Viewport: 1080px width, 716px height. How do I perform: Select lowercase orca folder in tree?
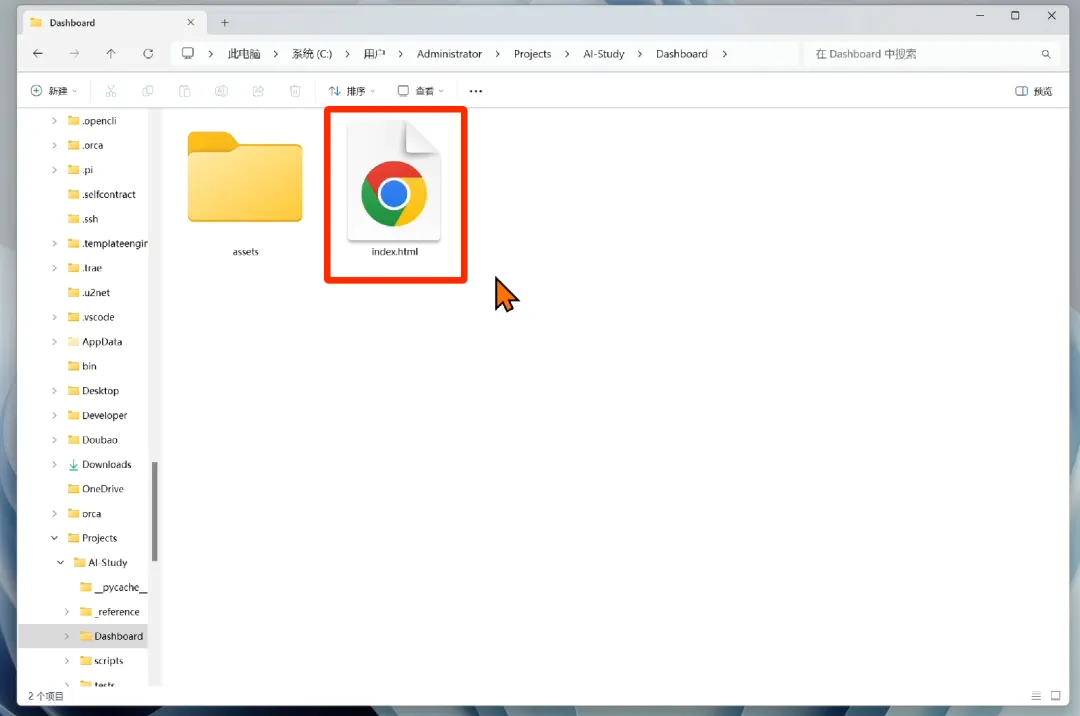coord(84,514)
